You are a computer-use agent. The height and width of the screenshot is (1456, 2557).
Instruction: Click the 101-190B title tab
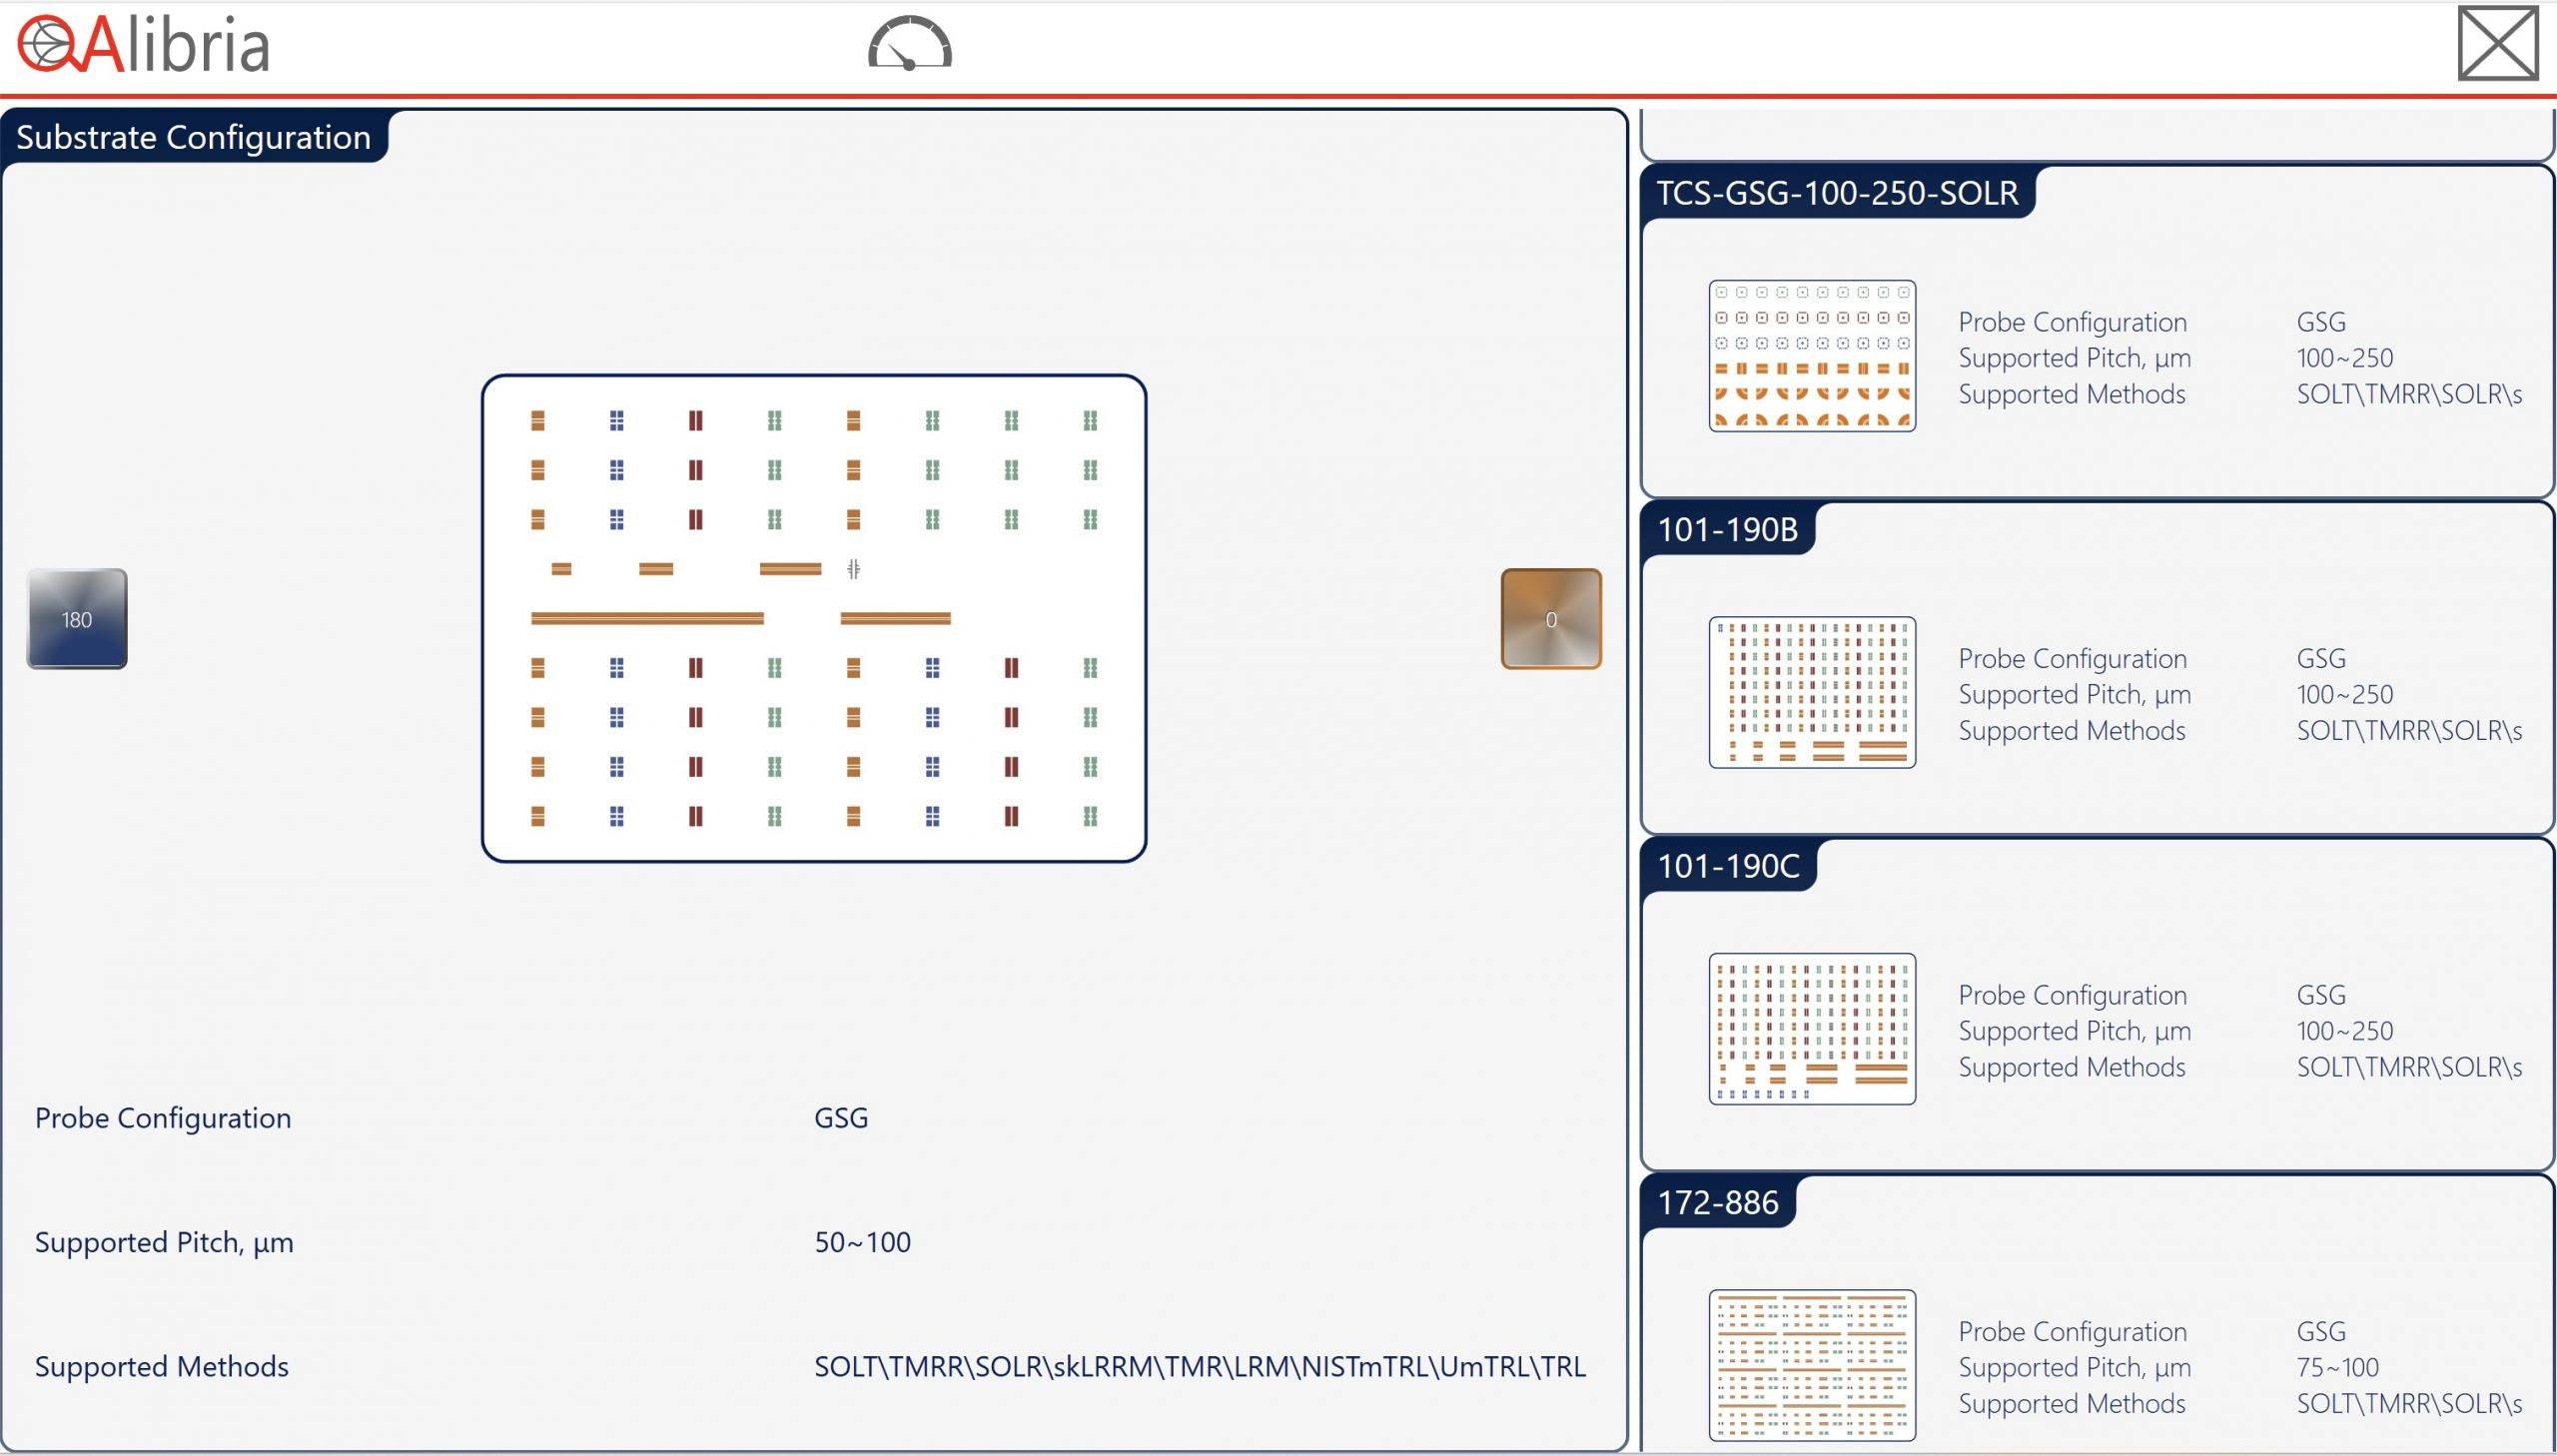[1727, 529]
